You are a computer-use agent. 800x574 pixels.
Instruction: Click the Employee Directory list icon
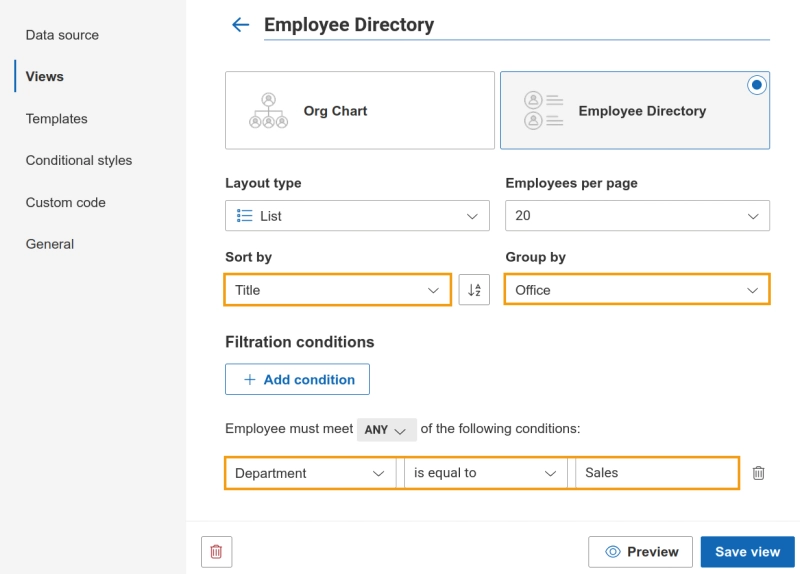click(543, 110)
